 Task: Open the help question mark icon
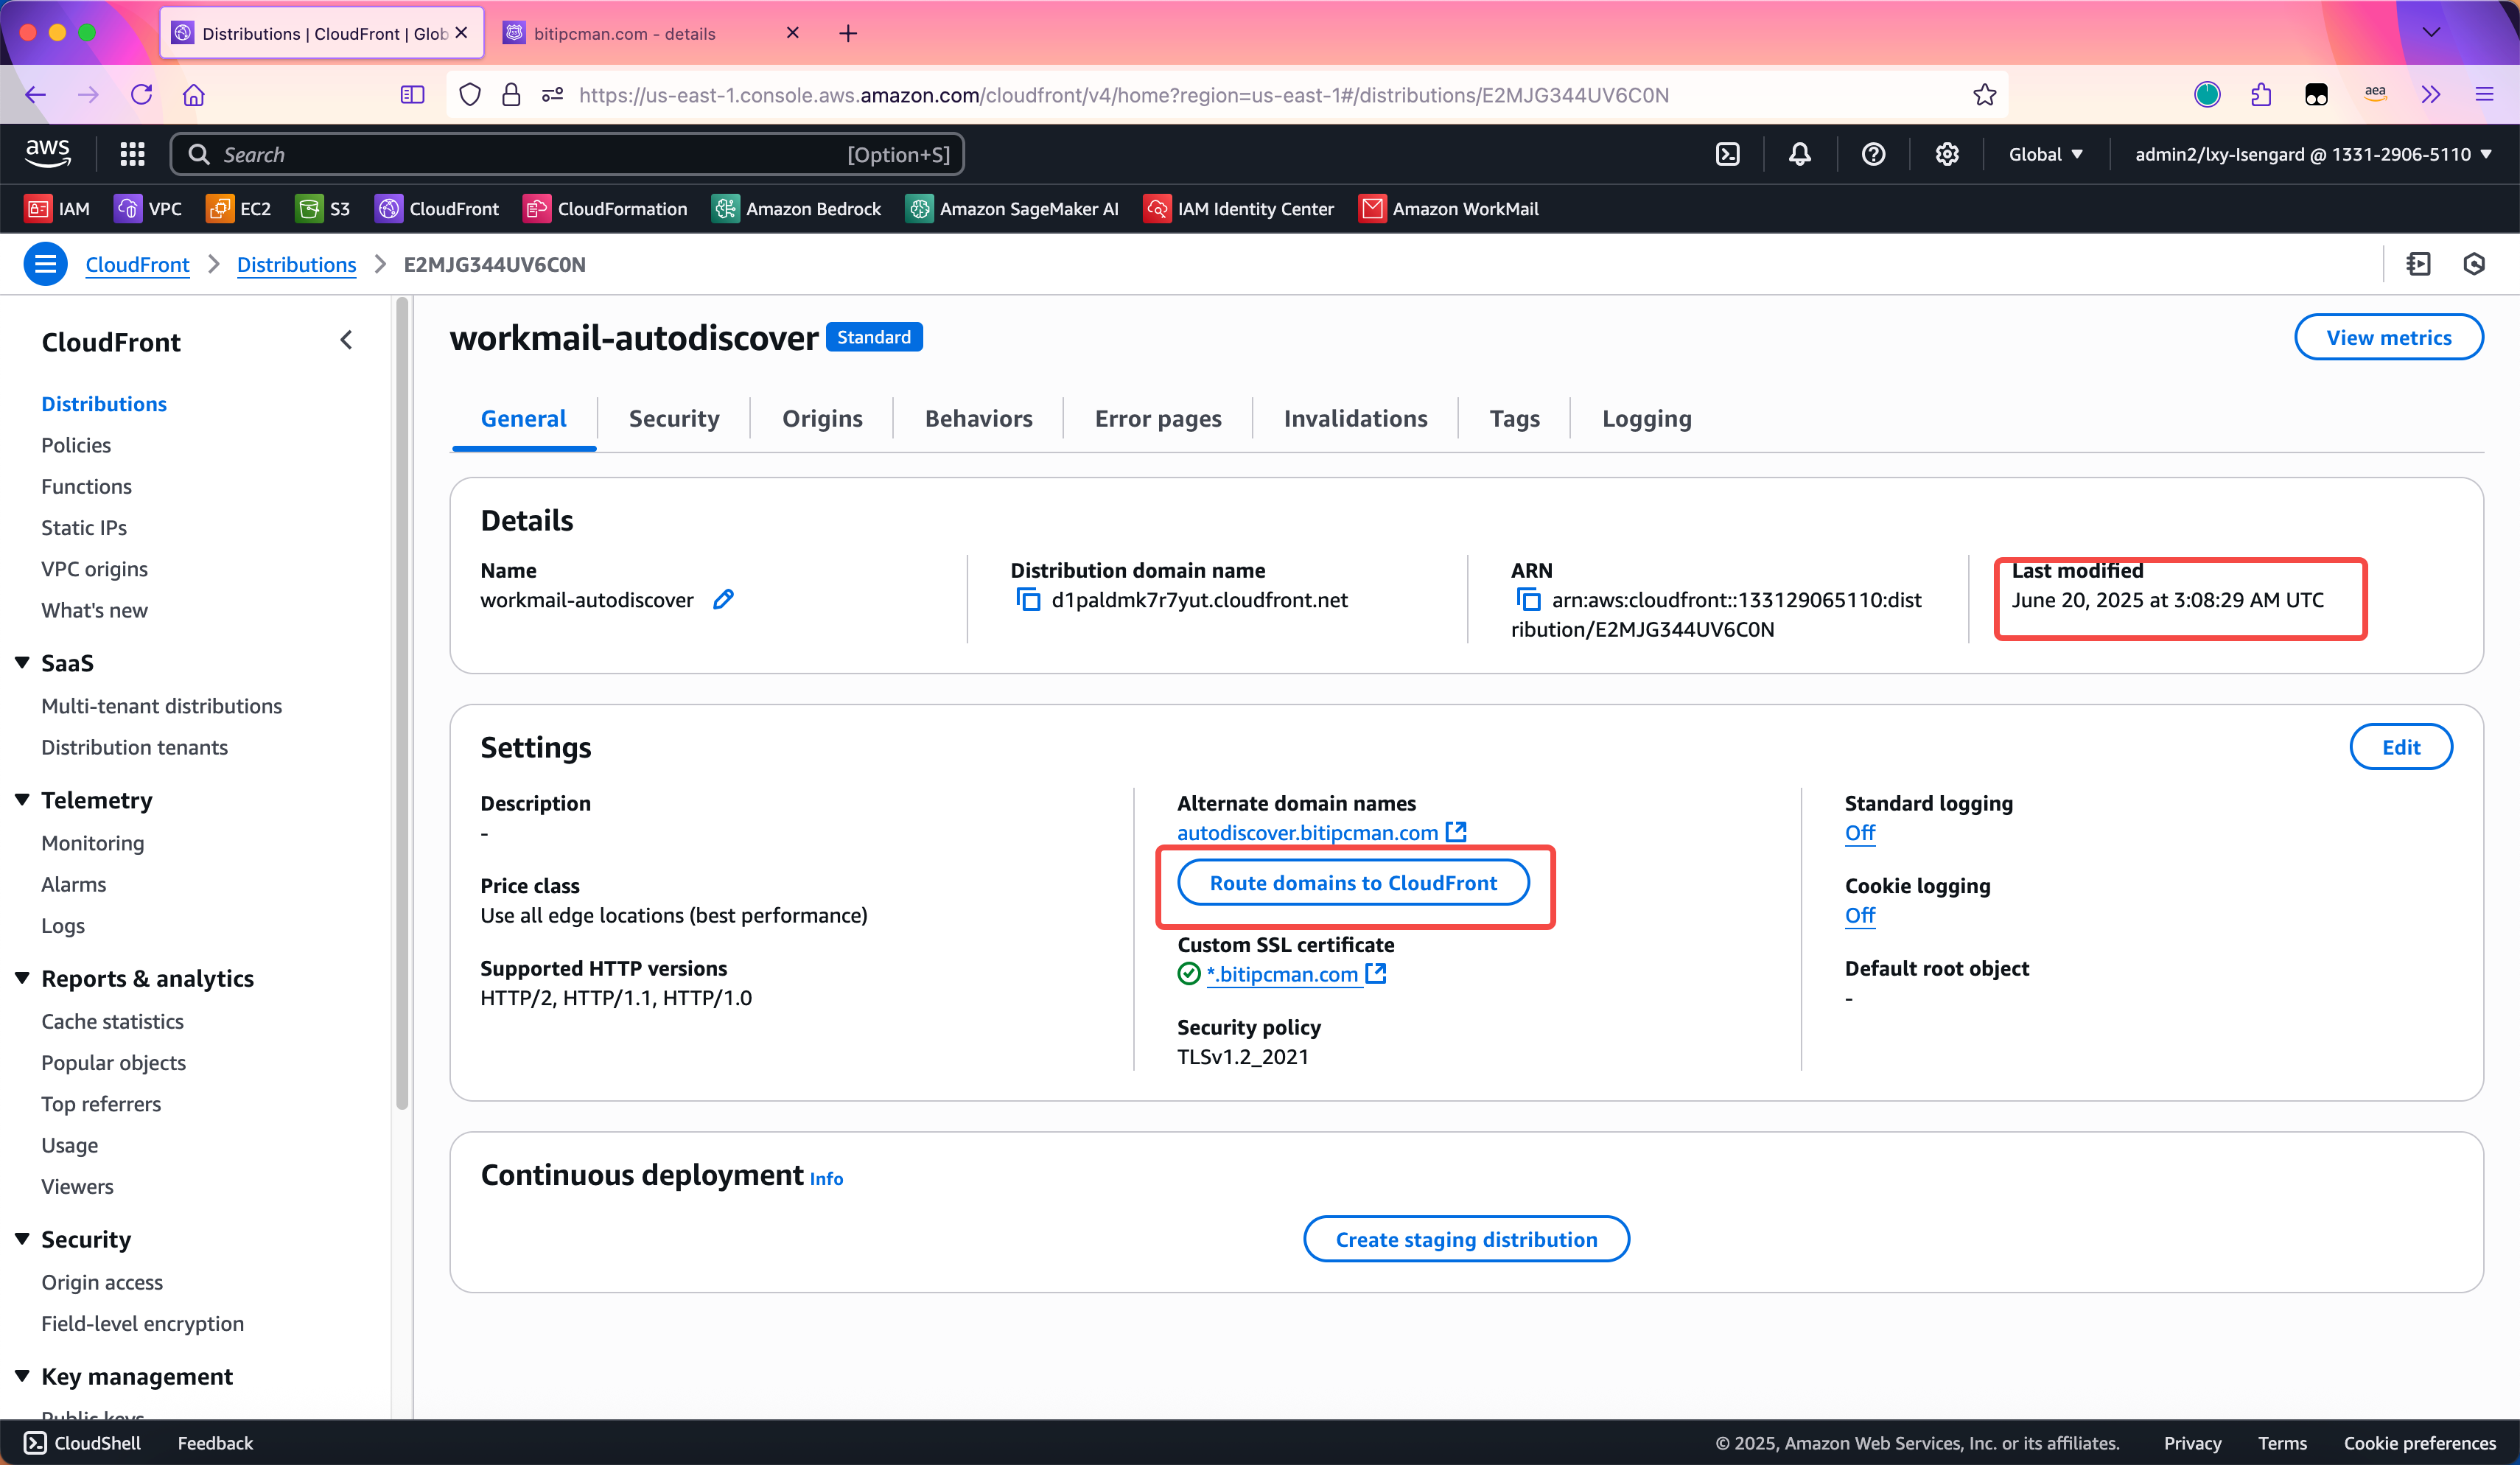pyautogui.click(x=1873, y=154)
